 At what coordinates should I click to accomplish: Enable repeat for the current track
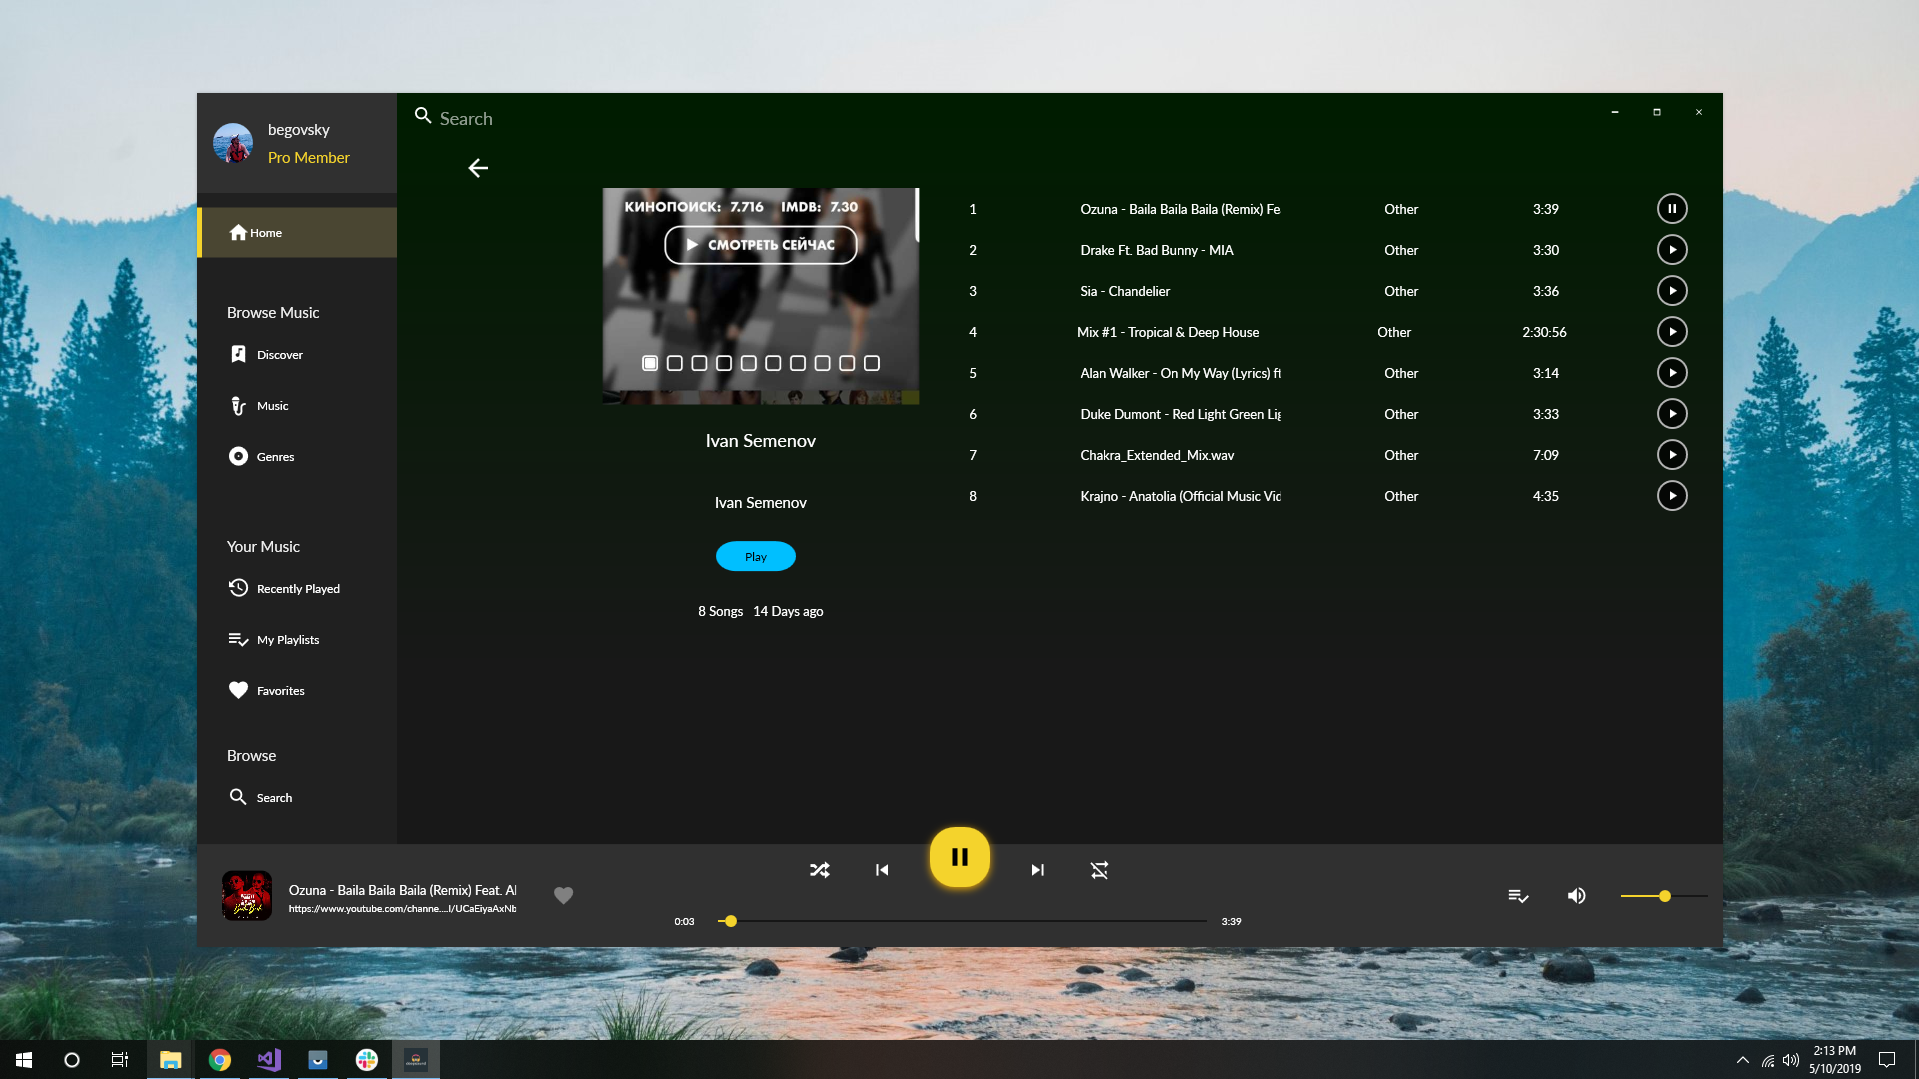(x=1099, y=869)
